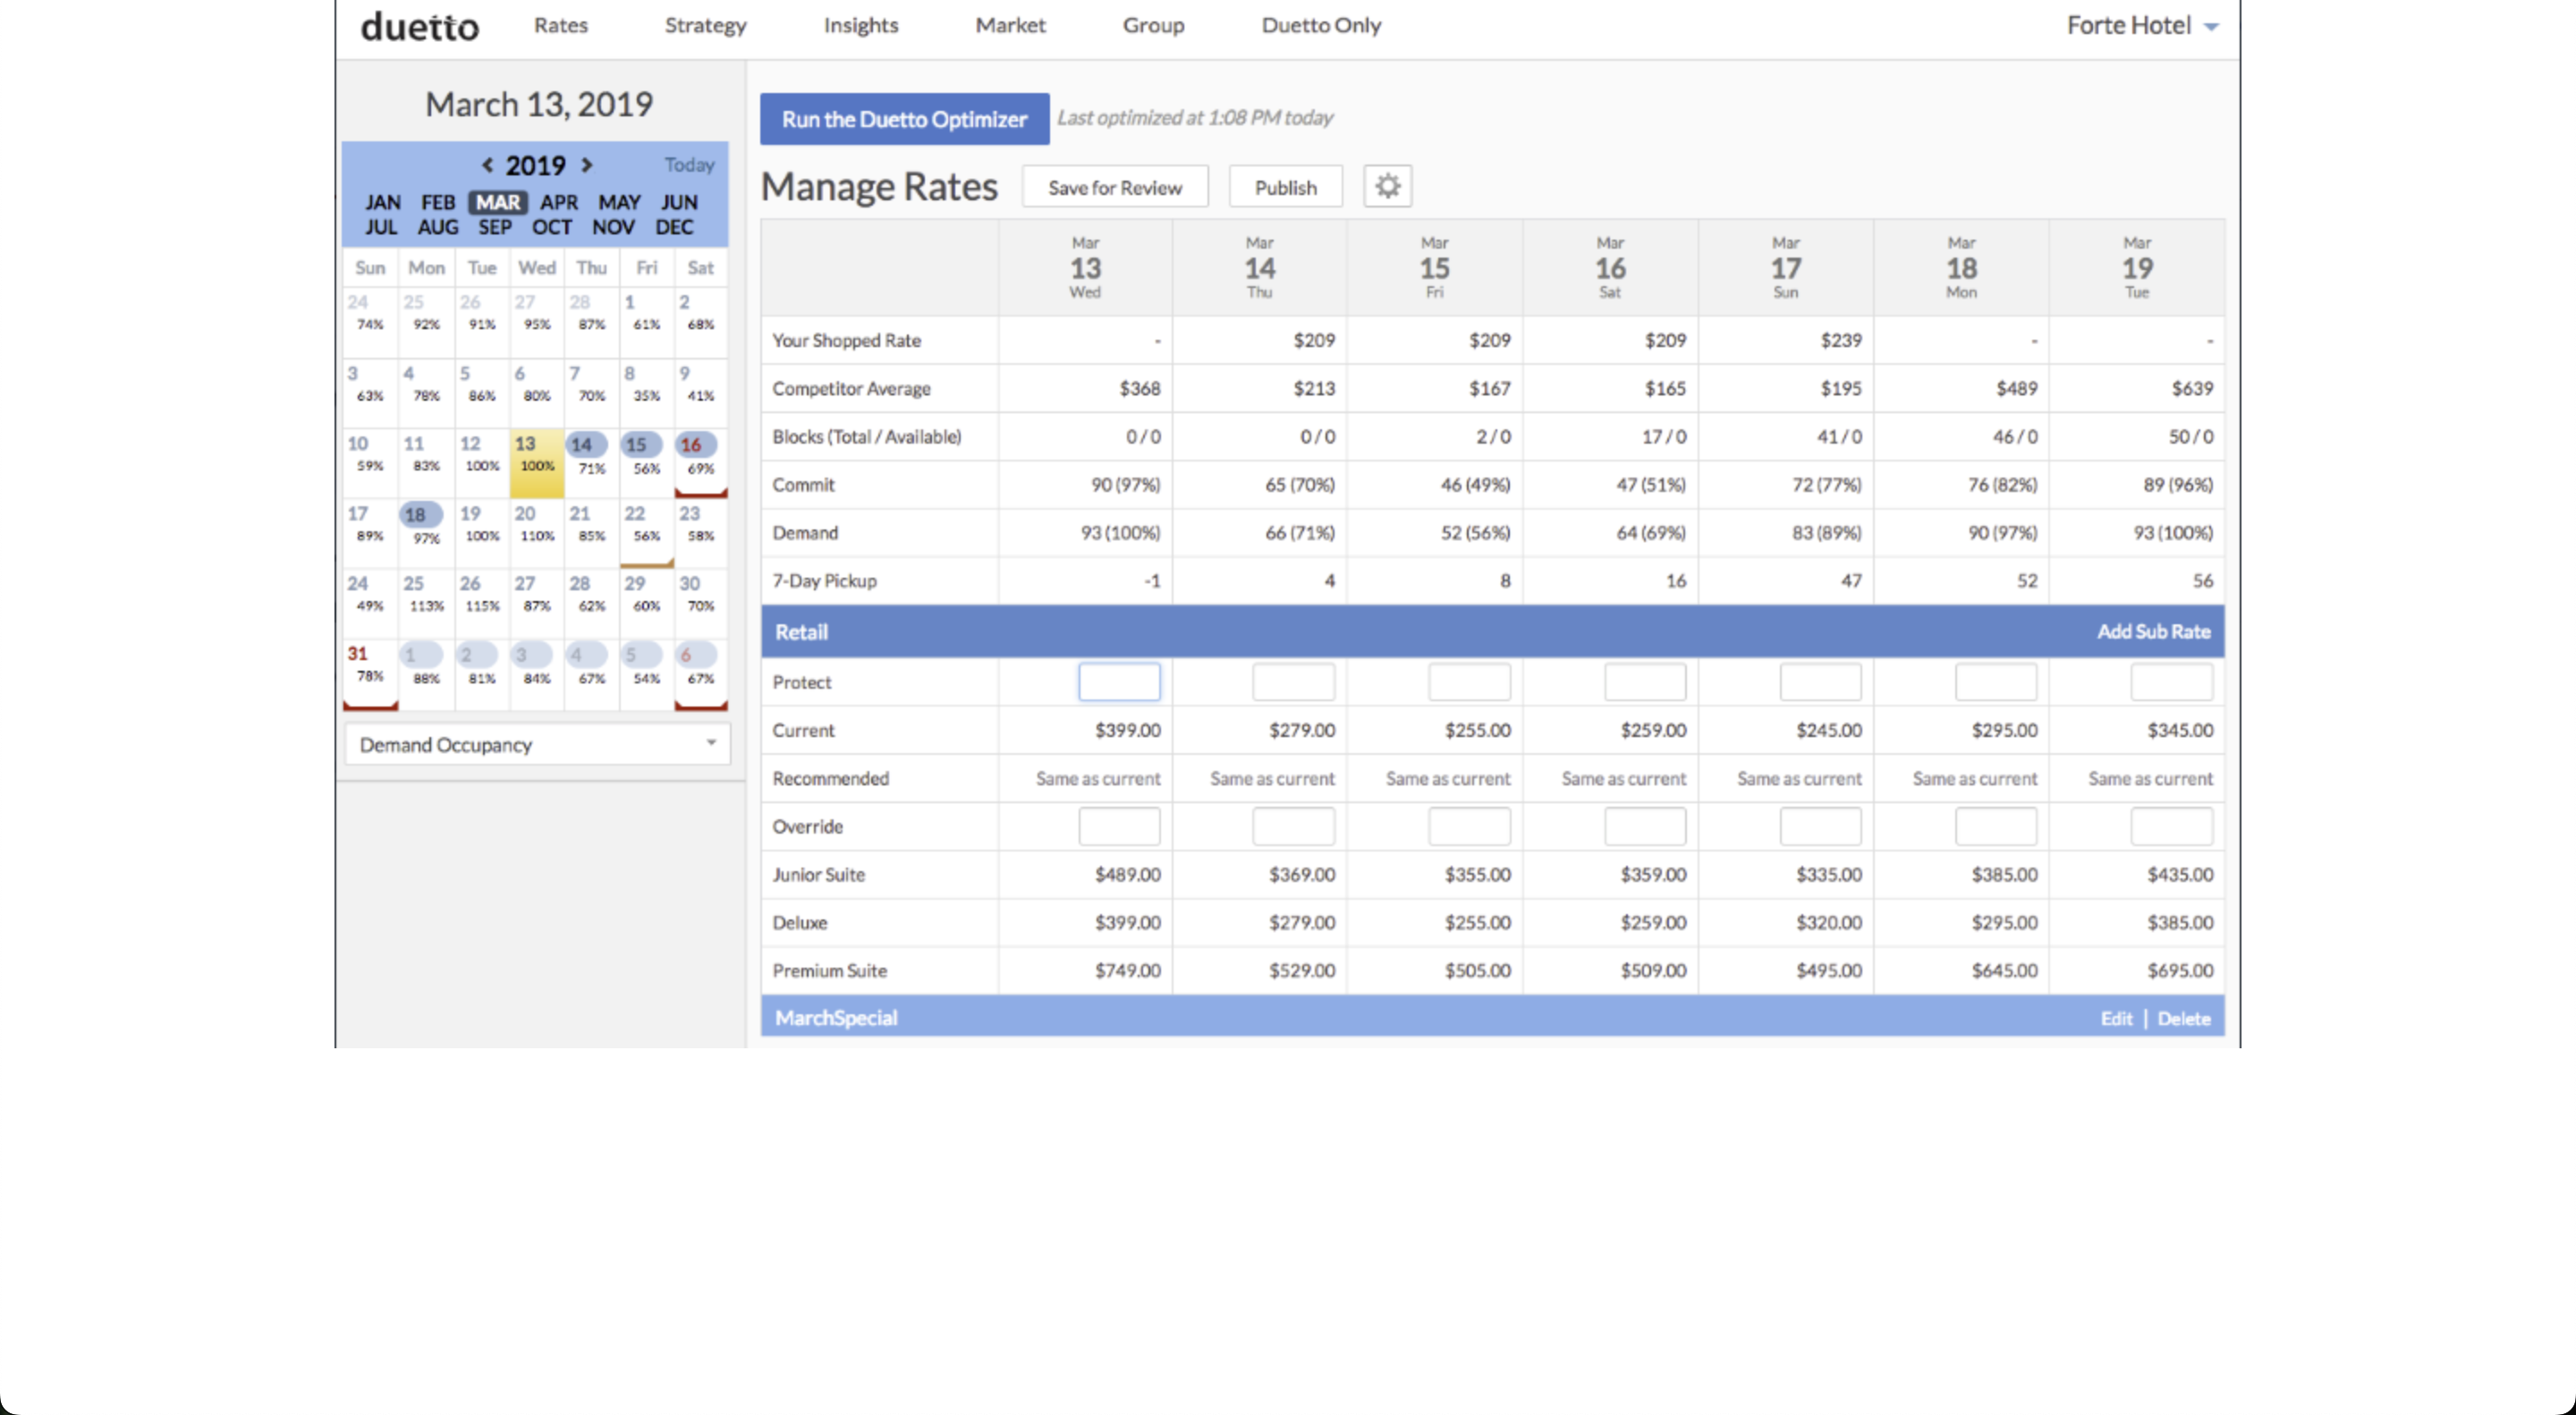Click Override input for Mar 19
2576x1415 pixels.
point(2172,826)
